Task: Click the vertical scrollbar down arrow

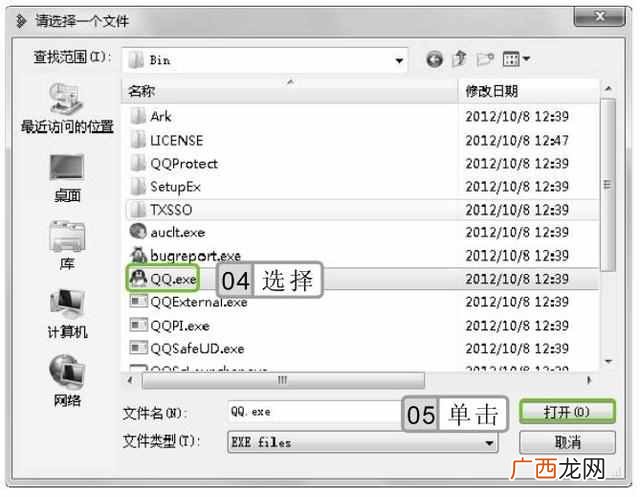Action: (608, 362)
